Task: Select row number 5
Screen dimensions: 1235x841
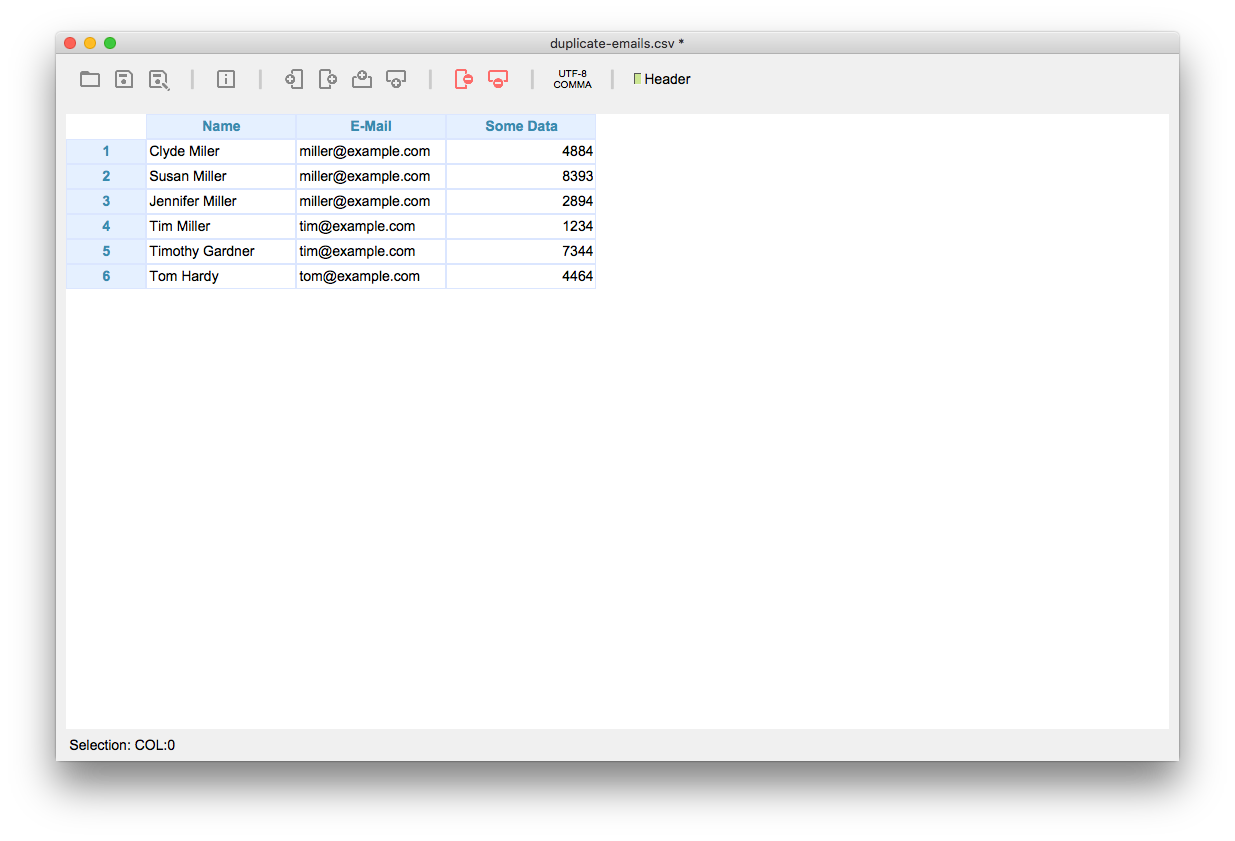Action: tap(106, 251)
